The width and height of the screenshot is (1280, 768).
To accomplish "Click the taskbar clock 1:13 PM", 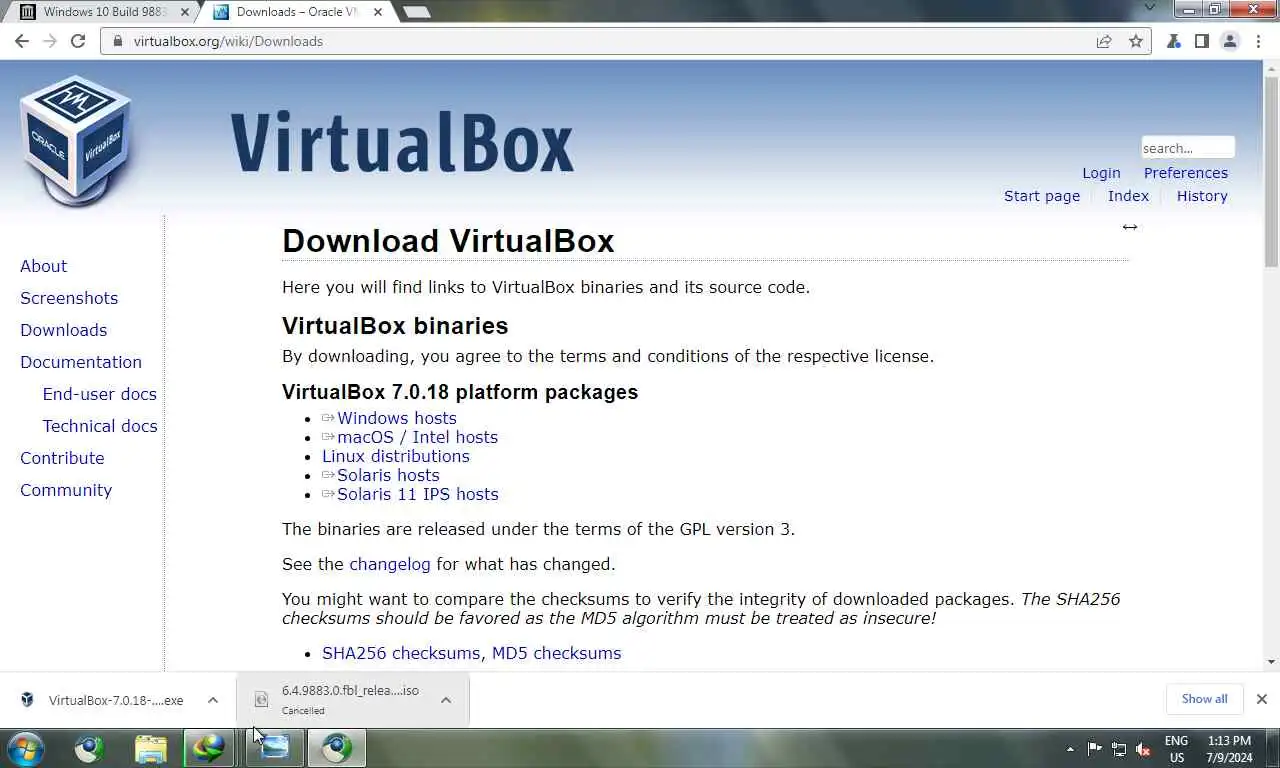I will pyautogui.click(x=1229, y=749).
